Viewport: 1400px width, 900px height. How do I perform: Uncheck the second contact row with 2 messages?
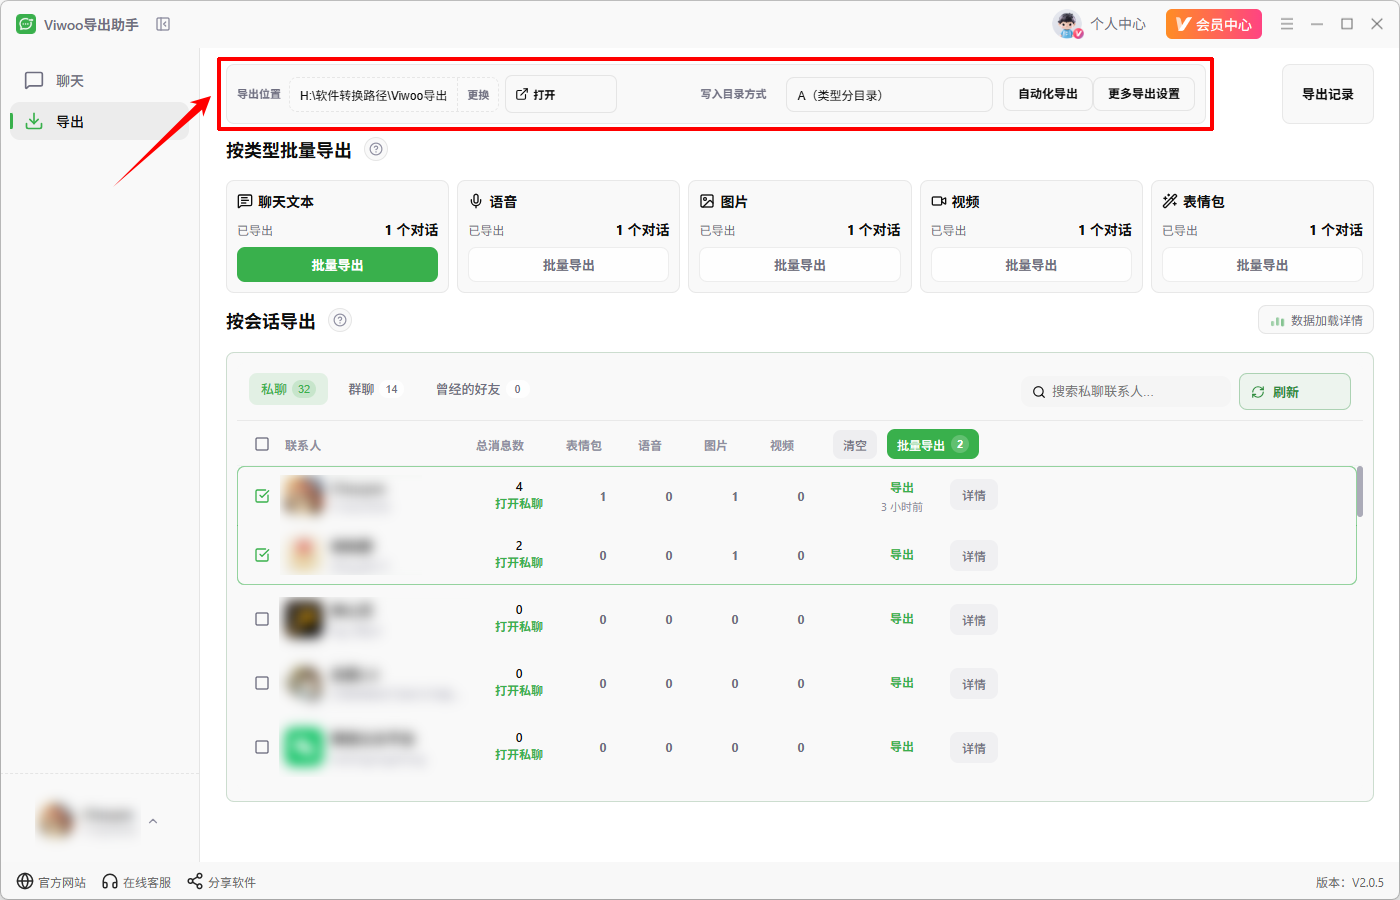pyautogui.click(x=262, y=555)
